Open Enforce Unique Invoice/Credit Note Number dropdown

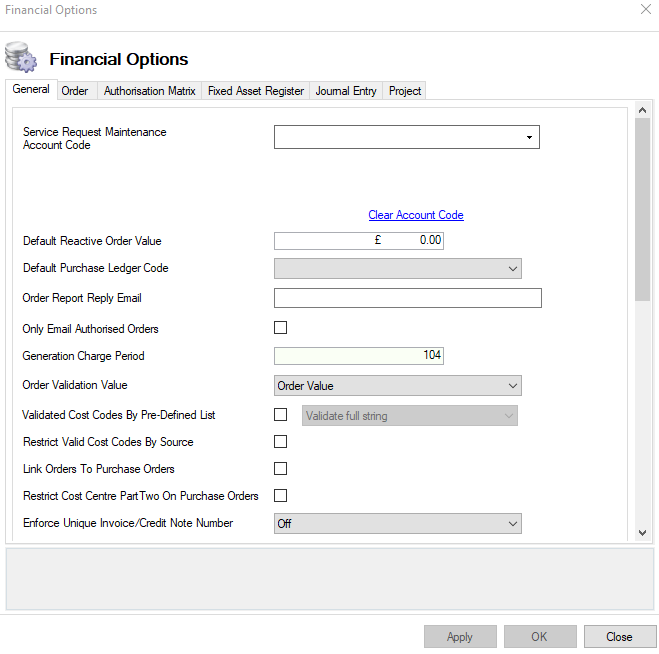coord(512,524)
